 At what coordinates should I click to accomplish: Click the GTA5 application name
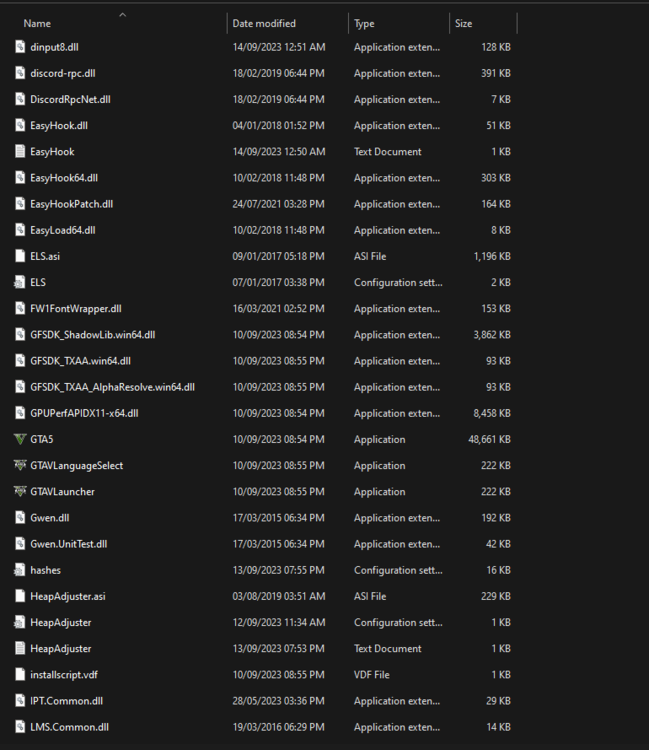[42, 439]
